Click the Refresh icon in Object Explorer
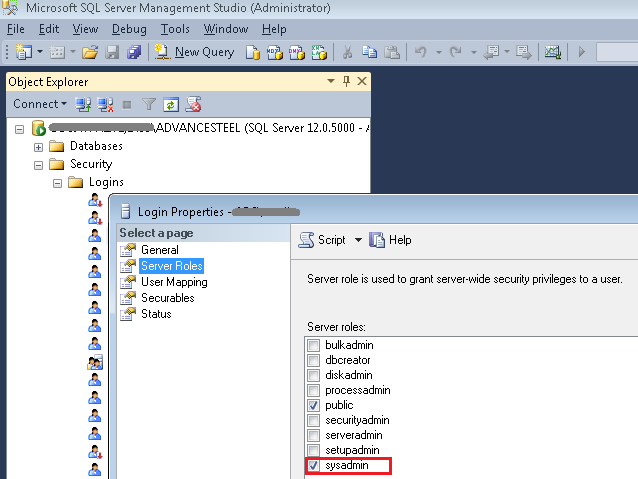This screenshot has width=638, height=479. (x=171, y=105)
